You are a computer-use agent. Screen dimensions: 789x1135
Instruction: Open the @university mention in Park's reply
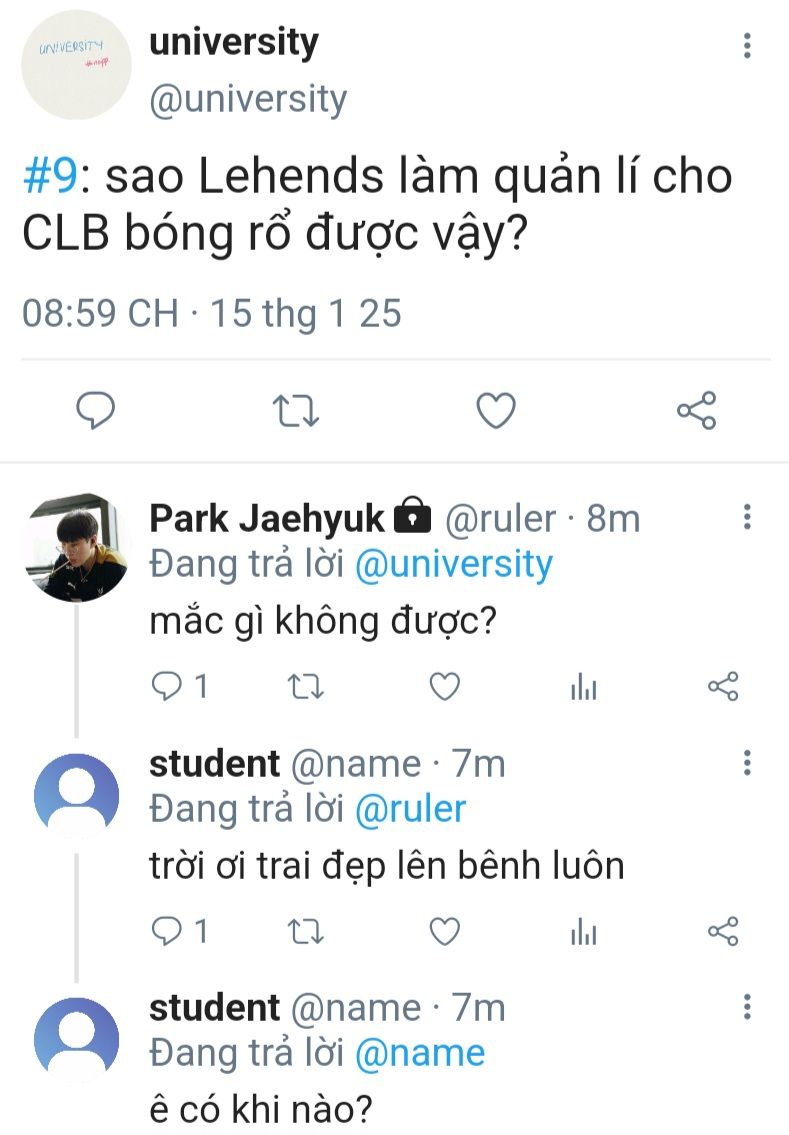point(454,565)
